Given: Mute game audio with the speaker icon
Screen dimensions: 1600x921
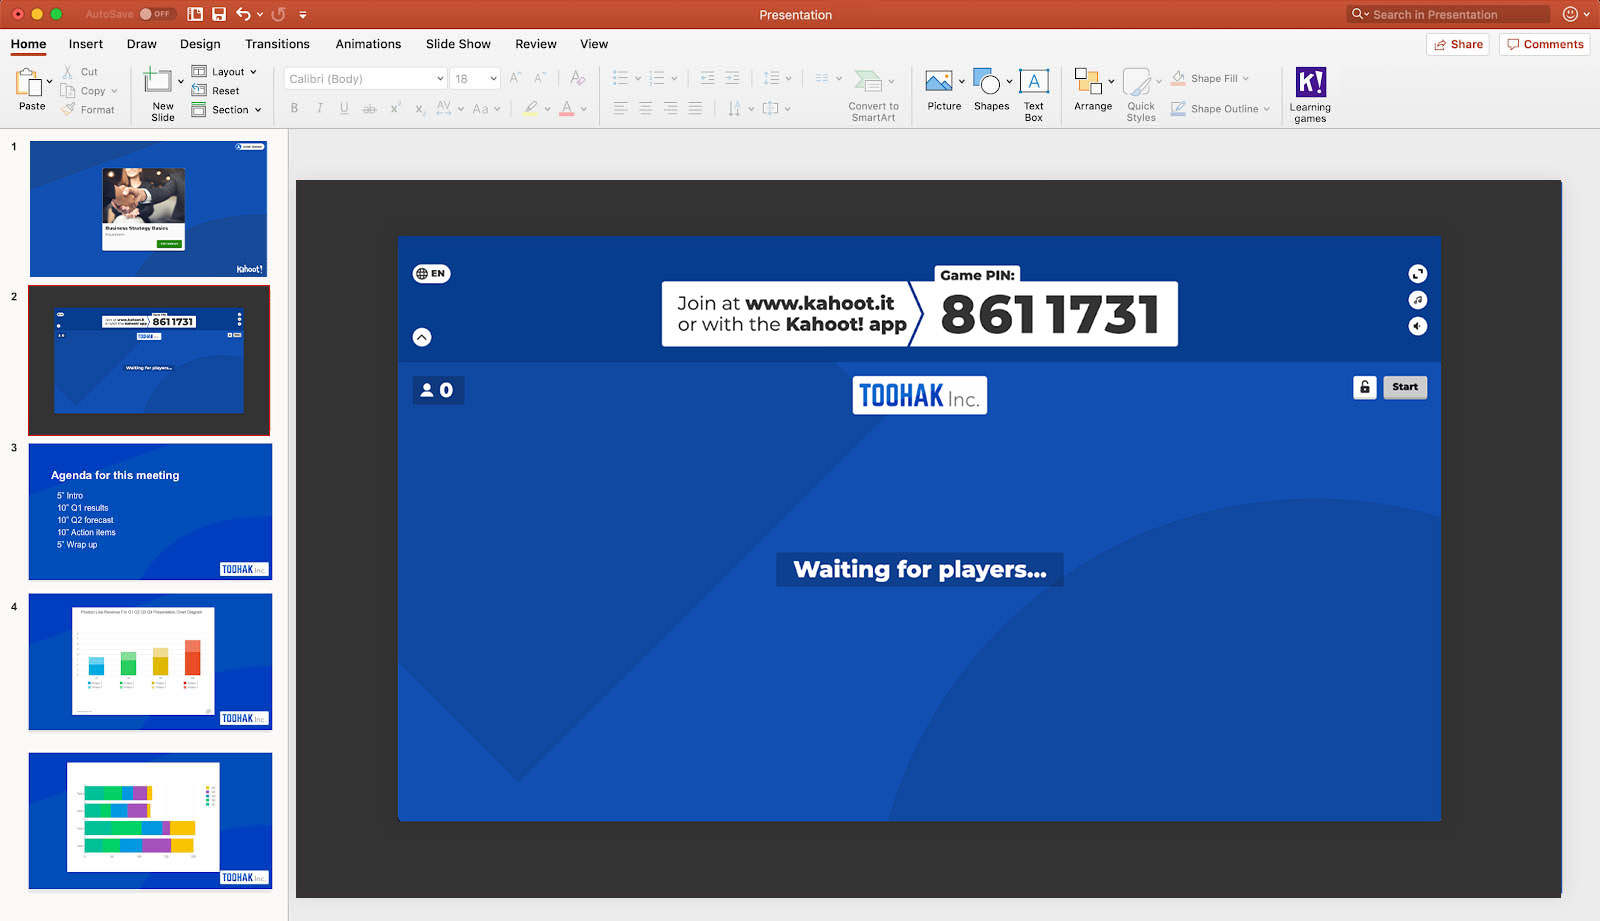Looking at the screenshot, I should coord(1418,326).
